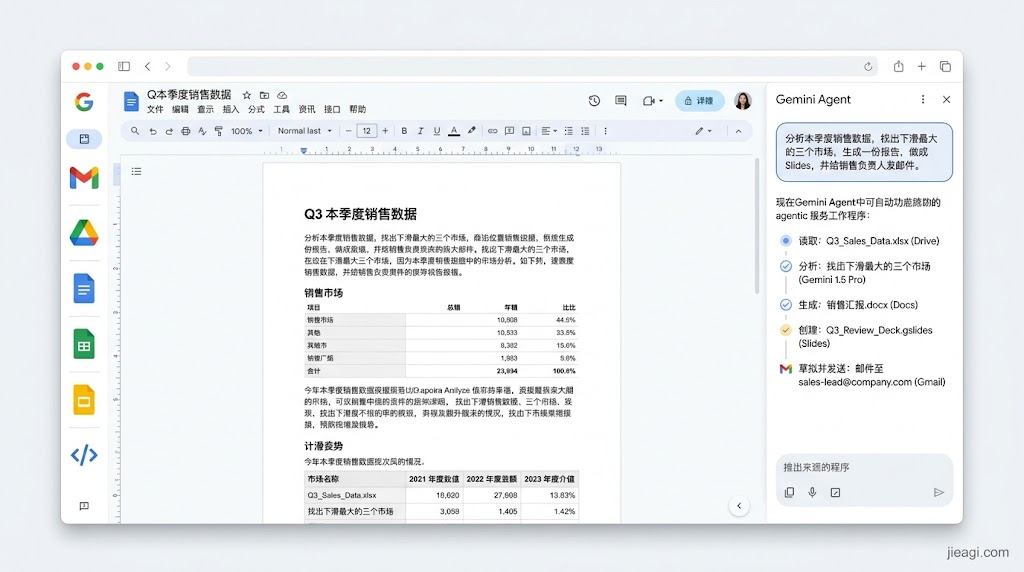The height and width of the screenshot is (572, 1024).
Task: Click the side panel chevron at bottom right
Action: pos(739,506)
